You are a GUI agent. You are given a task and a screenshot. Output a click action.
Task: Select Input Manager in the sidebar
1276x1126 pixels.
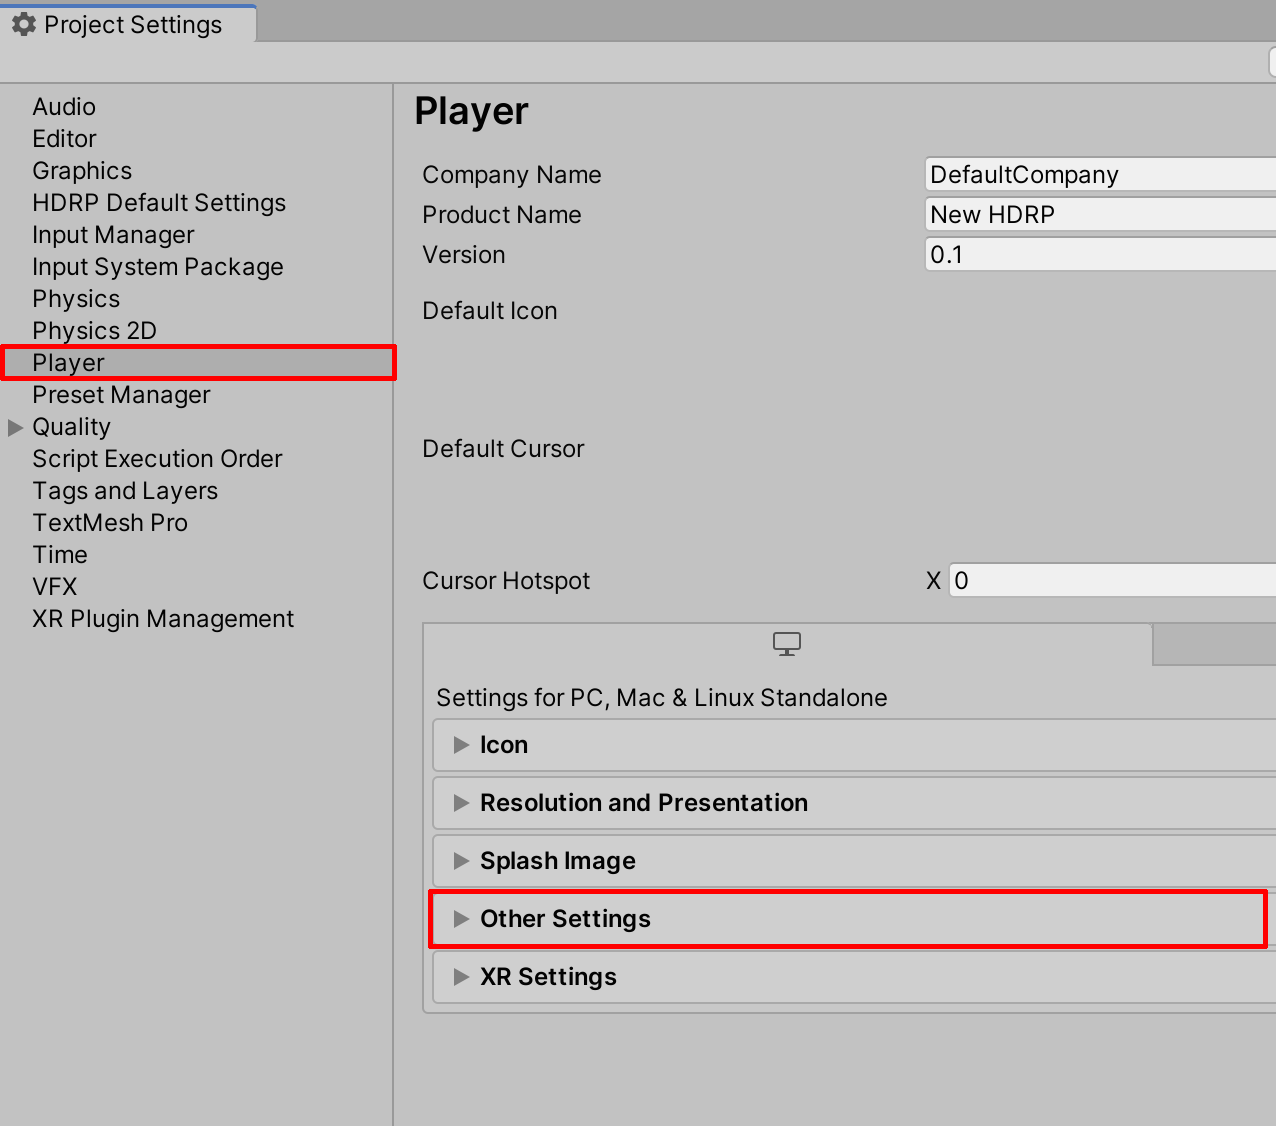pyautogui.click(x=113, y=235)
